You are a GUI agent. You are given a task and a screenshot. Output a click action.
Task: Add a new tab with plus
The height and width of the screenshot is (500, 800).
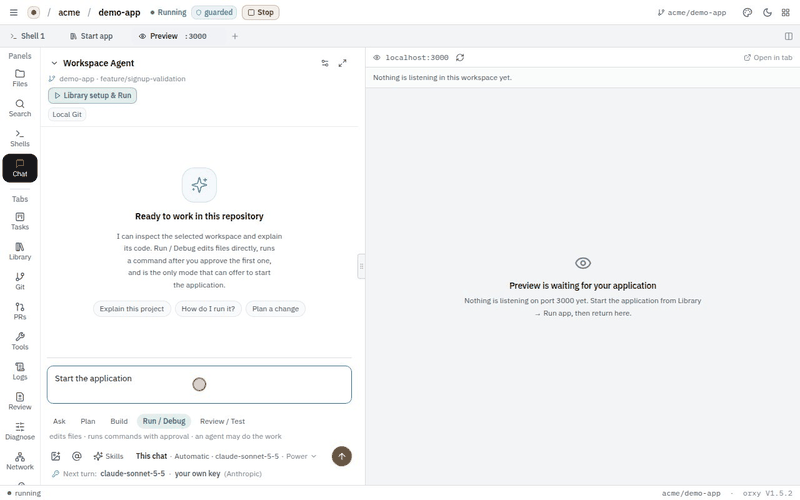235,36
